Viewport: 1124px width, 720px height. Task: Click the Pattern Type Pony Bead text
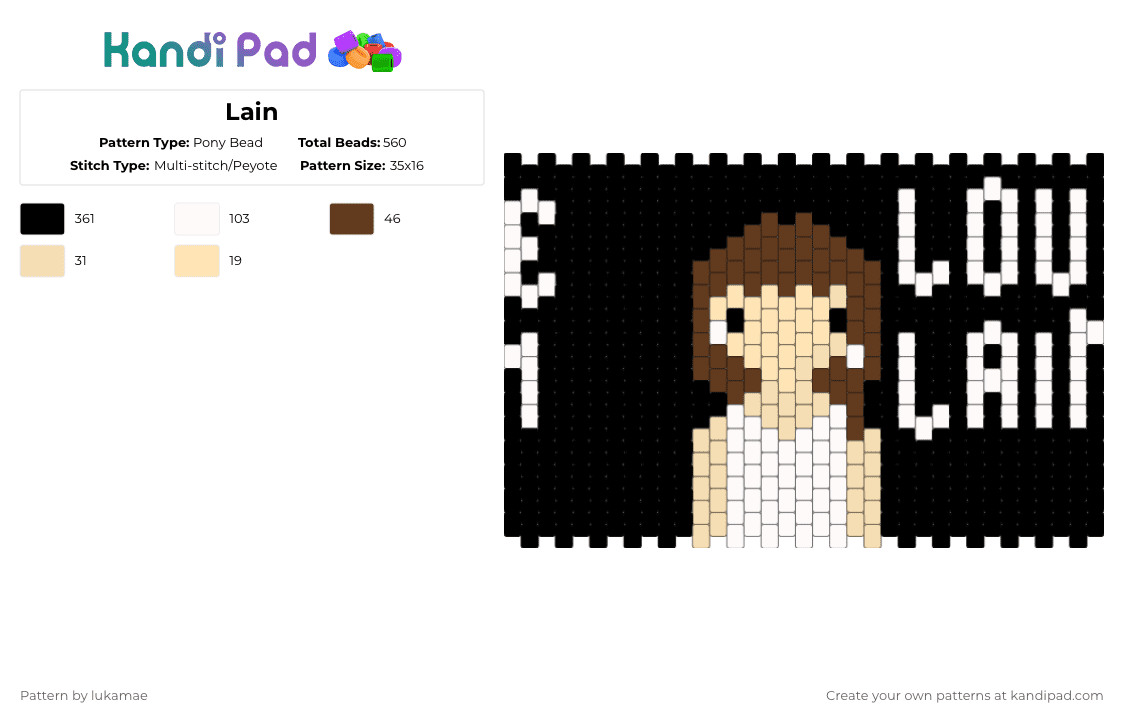181,143
